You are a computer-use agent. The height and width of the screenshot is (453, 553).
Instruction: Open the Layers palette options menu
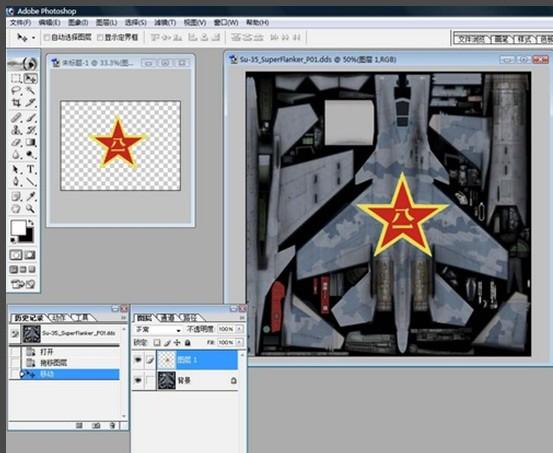tap(242, 318)
